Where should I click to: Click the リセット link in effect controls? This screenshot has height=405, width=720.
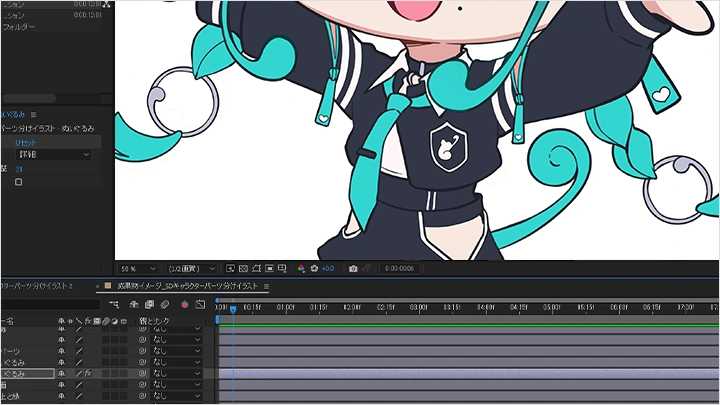(x=26, y=143)
